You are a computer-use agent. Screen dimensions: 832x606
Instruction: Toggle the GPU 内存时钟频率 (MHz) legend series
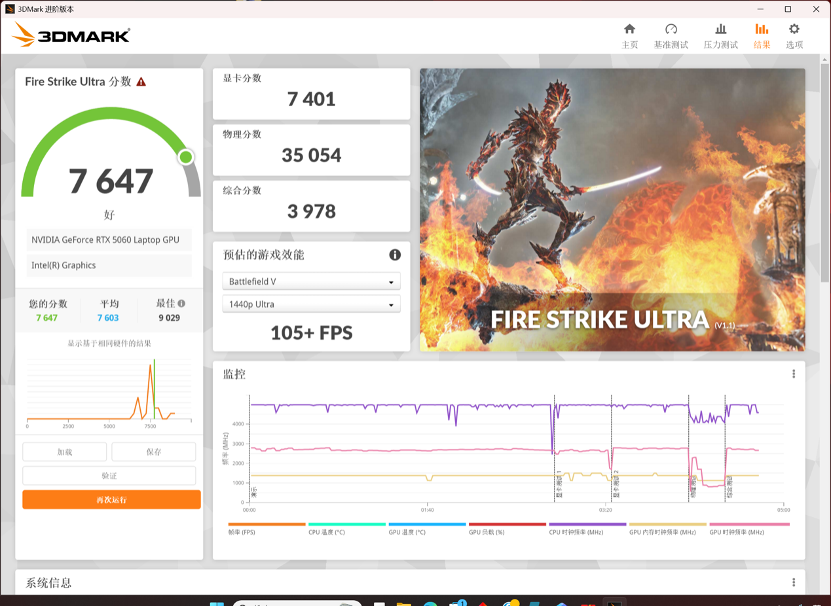[x=668, y=529]
